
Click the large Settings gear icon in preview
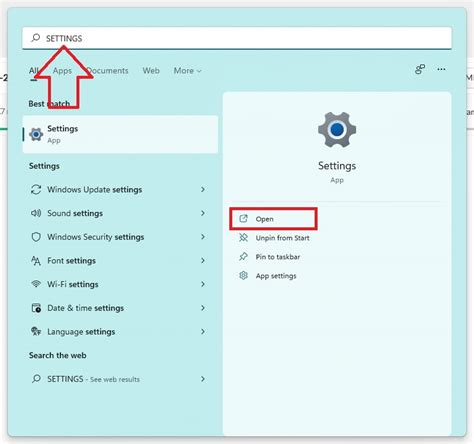pos(337,129)
